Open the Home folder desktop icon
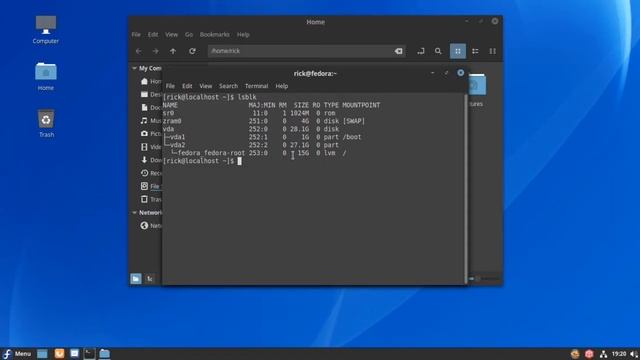The image size is (640, 360). pyautogui.click(x=46, y=76)
